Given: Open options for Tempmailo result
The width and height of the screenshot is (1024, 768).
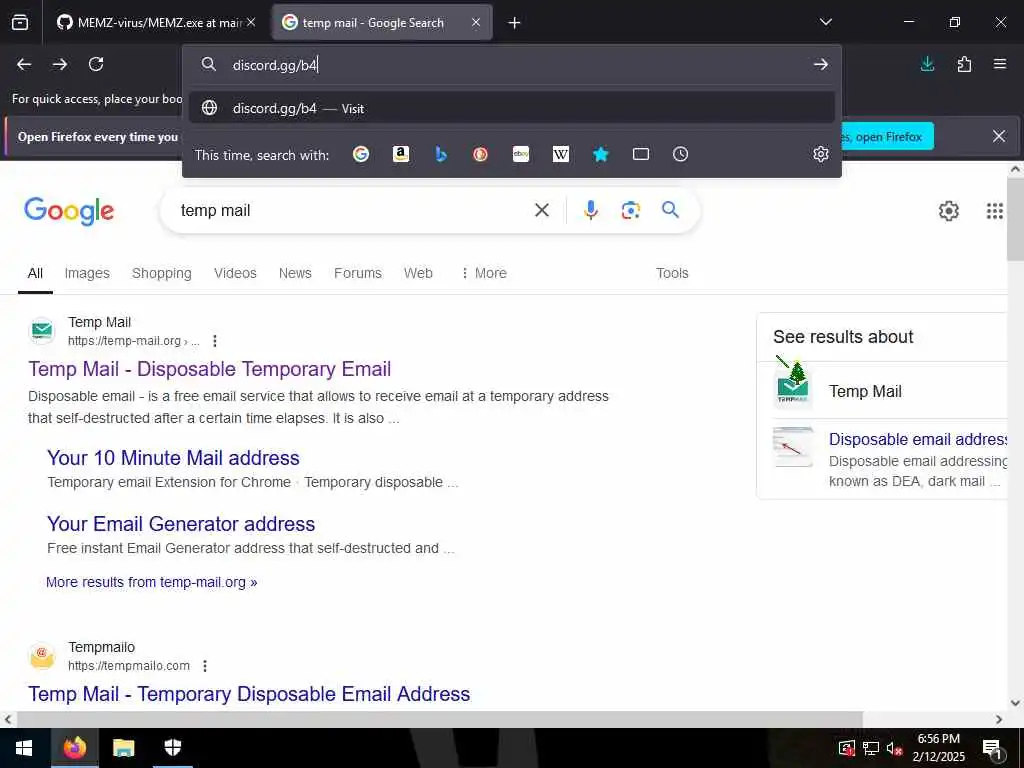Looking at the screenshot, I should [205, 666].
